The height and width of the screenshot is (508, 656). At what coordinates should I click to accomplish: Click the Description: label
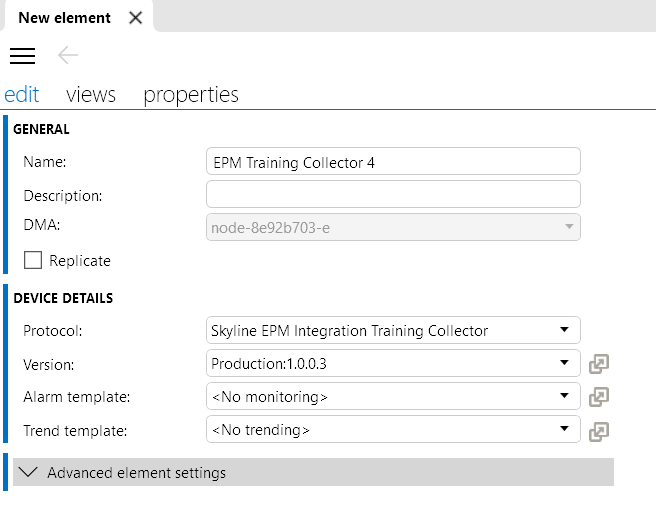pyautogui.click(x=63, y=196)
